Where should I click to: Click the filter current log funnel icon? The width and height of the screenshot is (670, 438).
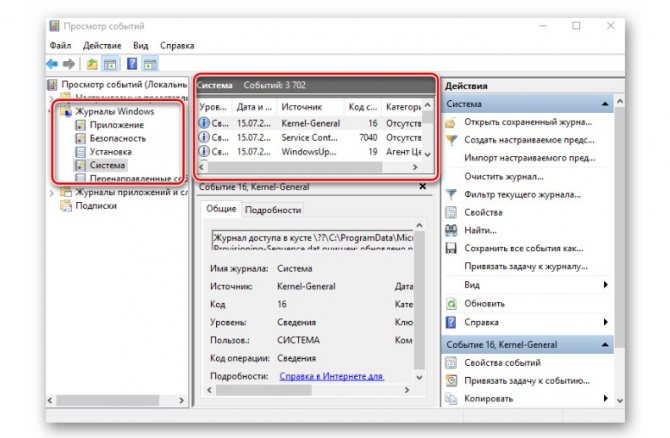coord(451,194)
